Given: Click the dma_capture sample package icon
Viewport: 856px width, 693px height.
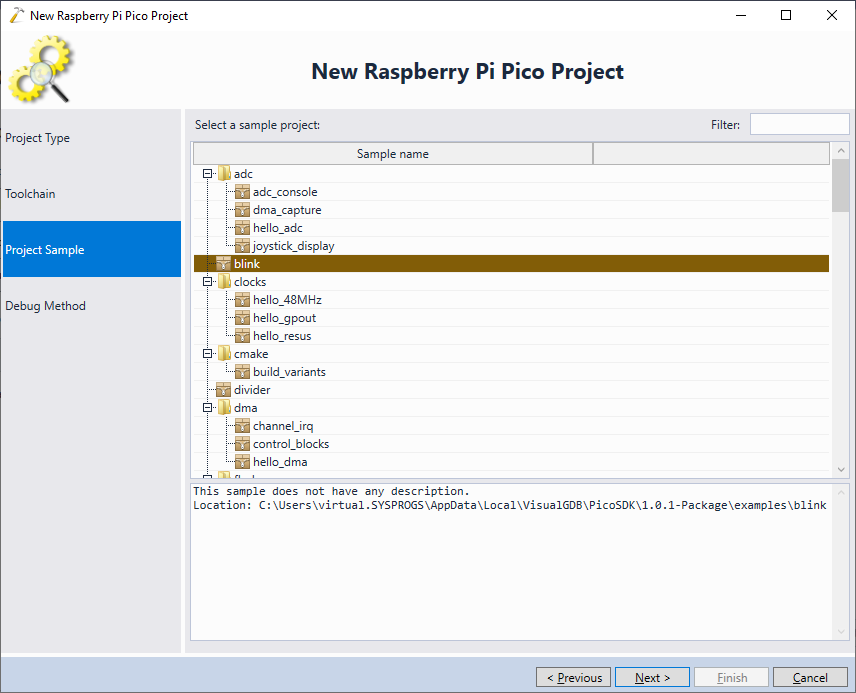Looking at the screenshot, I should pyautogui.click(x=243, y=210).
